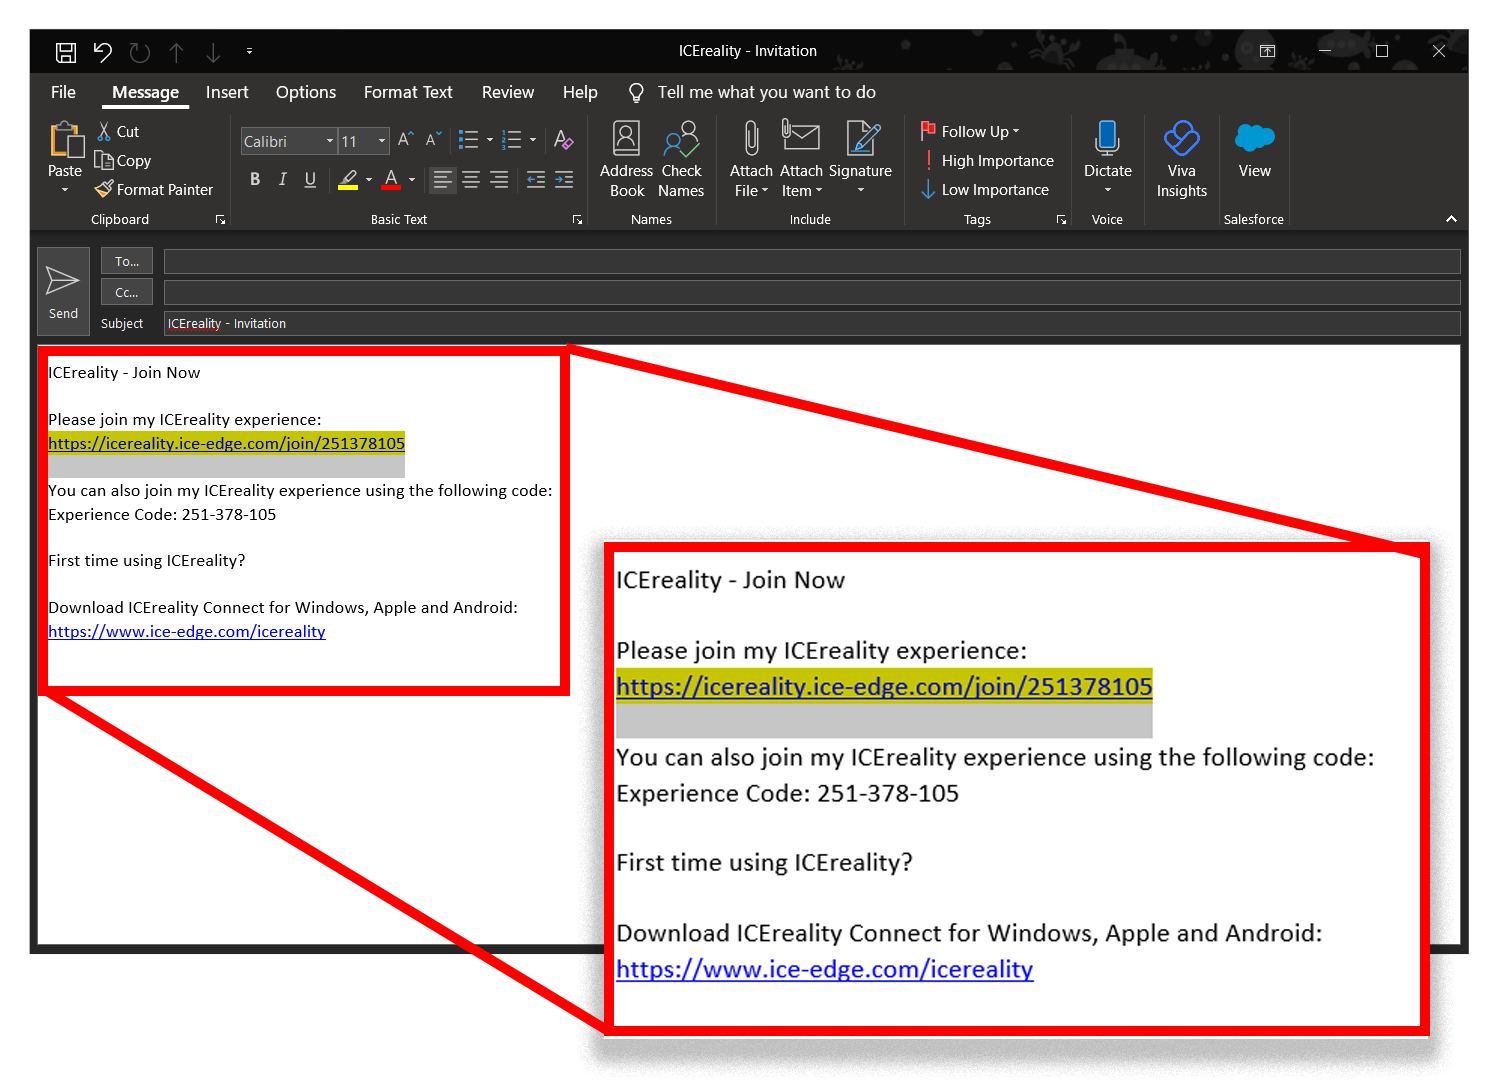This screenshot has width=1498, height=1080.
Task: Open Address Book
Action: (x=627, y=160)
